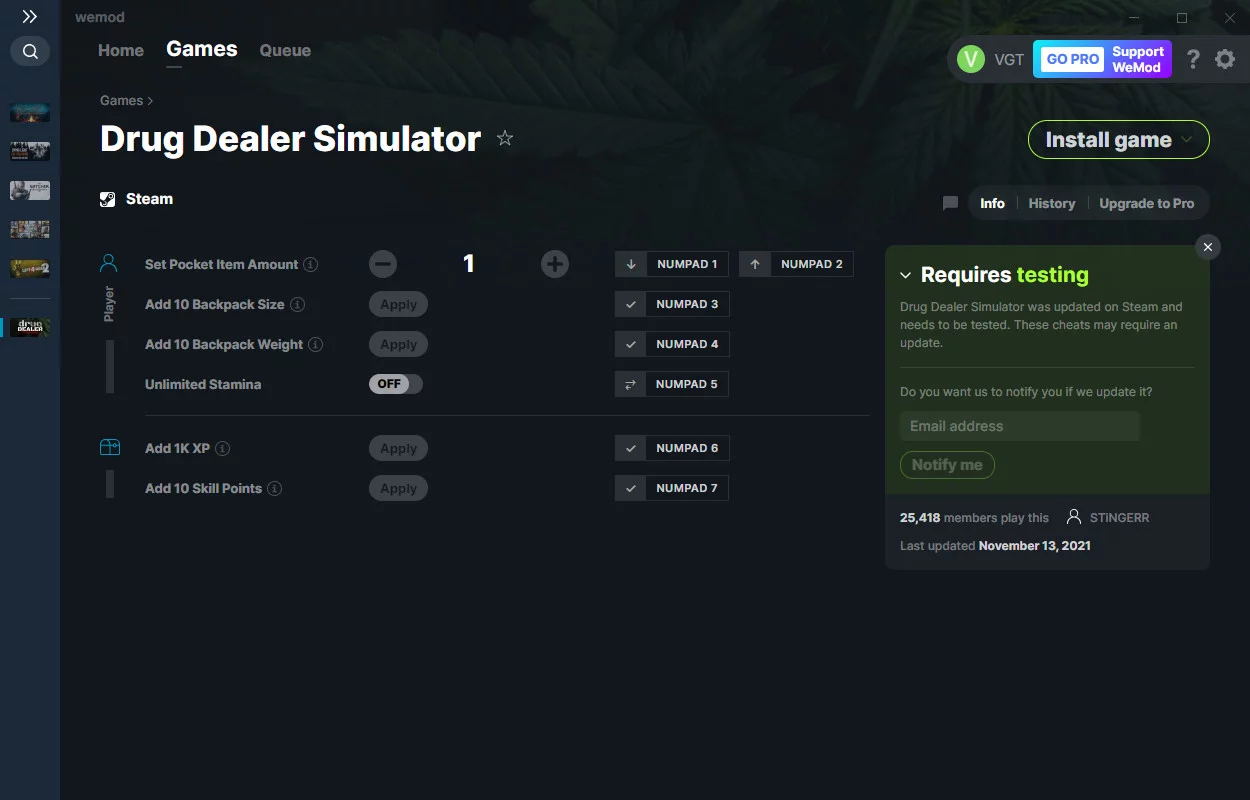Apply the Add 1K XP cheat

pyautogui.click(x=398, y=448)
